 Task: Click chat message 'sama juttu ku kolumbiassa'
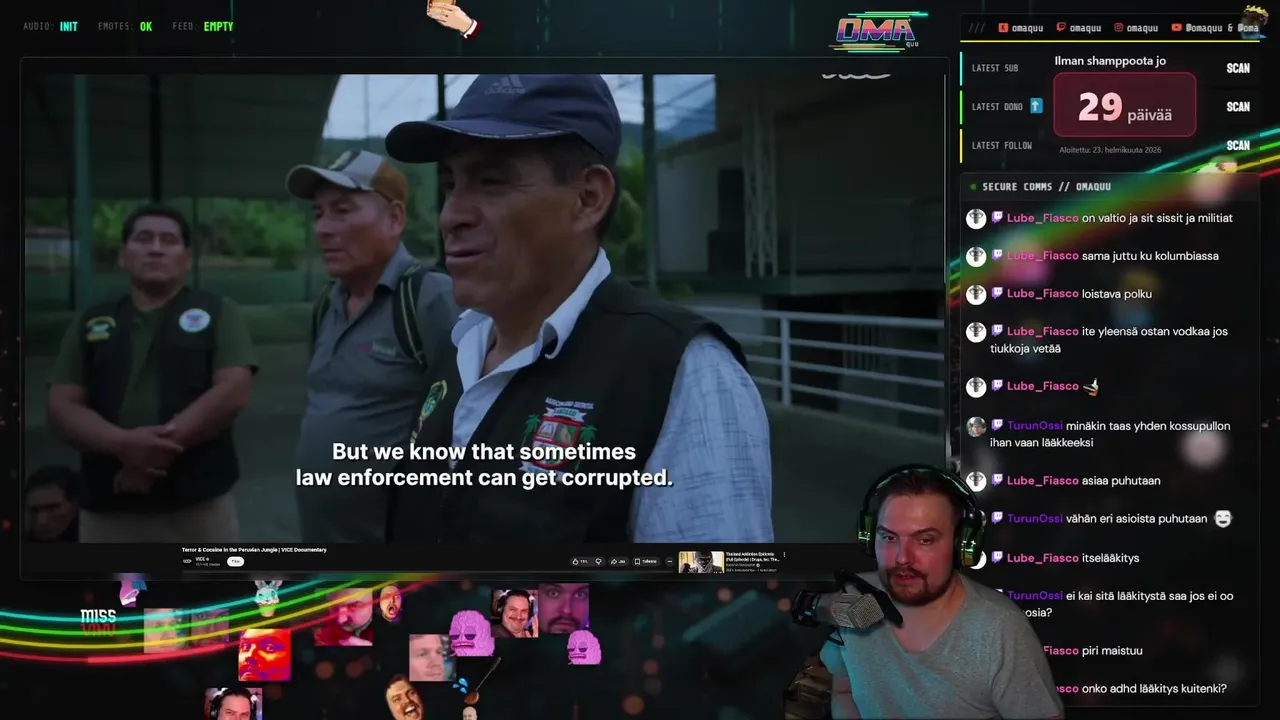(1150, 256)
